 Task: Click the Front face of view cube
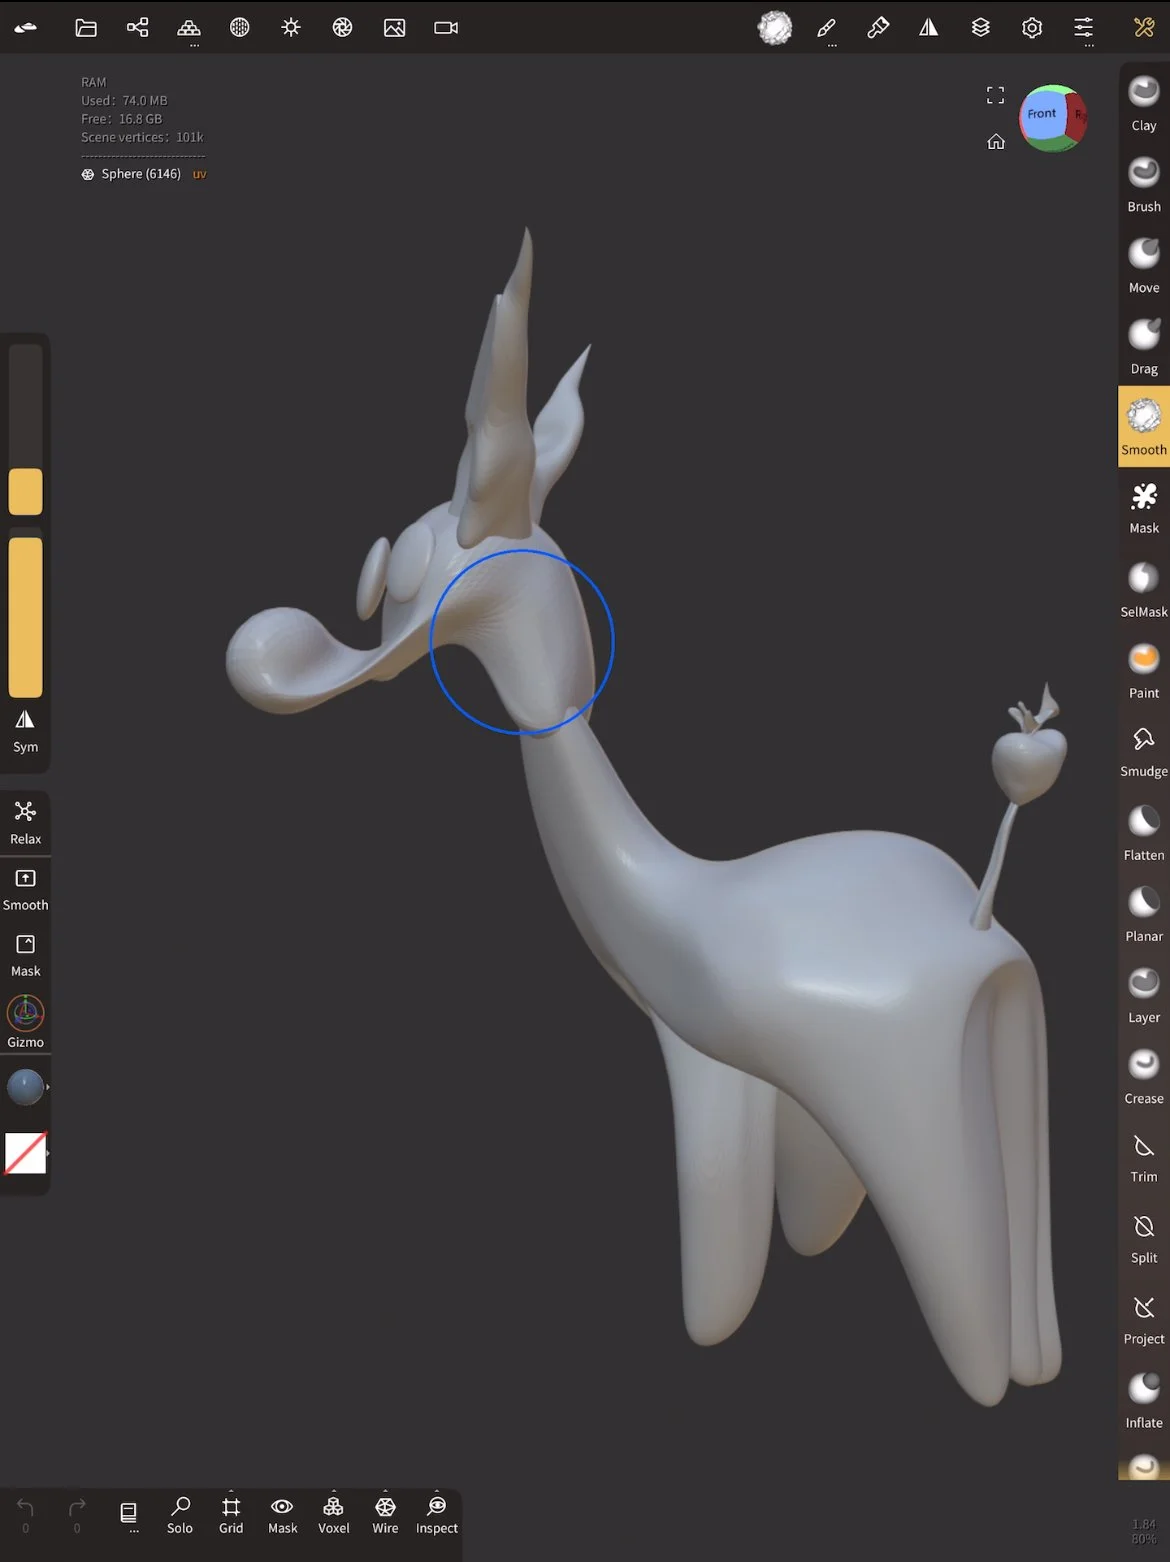point(1041,114)
